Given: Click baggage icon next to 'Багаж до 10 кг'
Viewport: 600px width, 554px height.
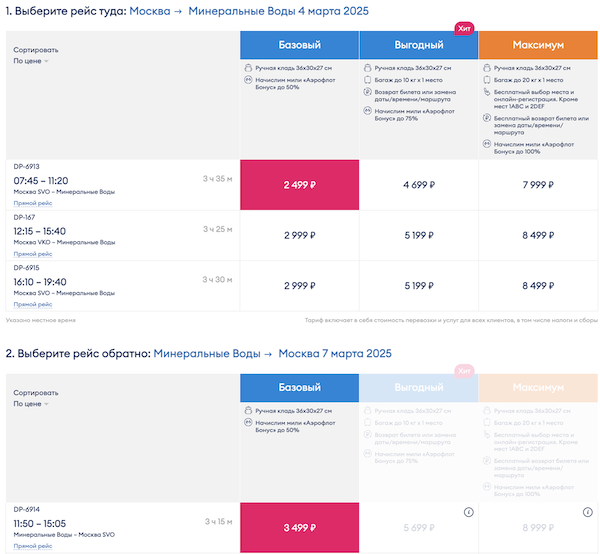Looking at the screenshot, I should coord(367,79).
